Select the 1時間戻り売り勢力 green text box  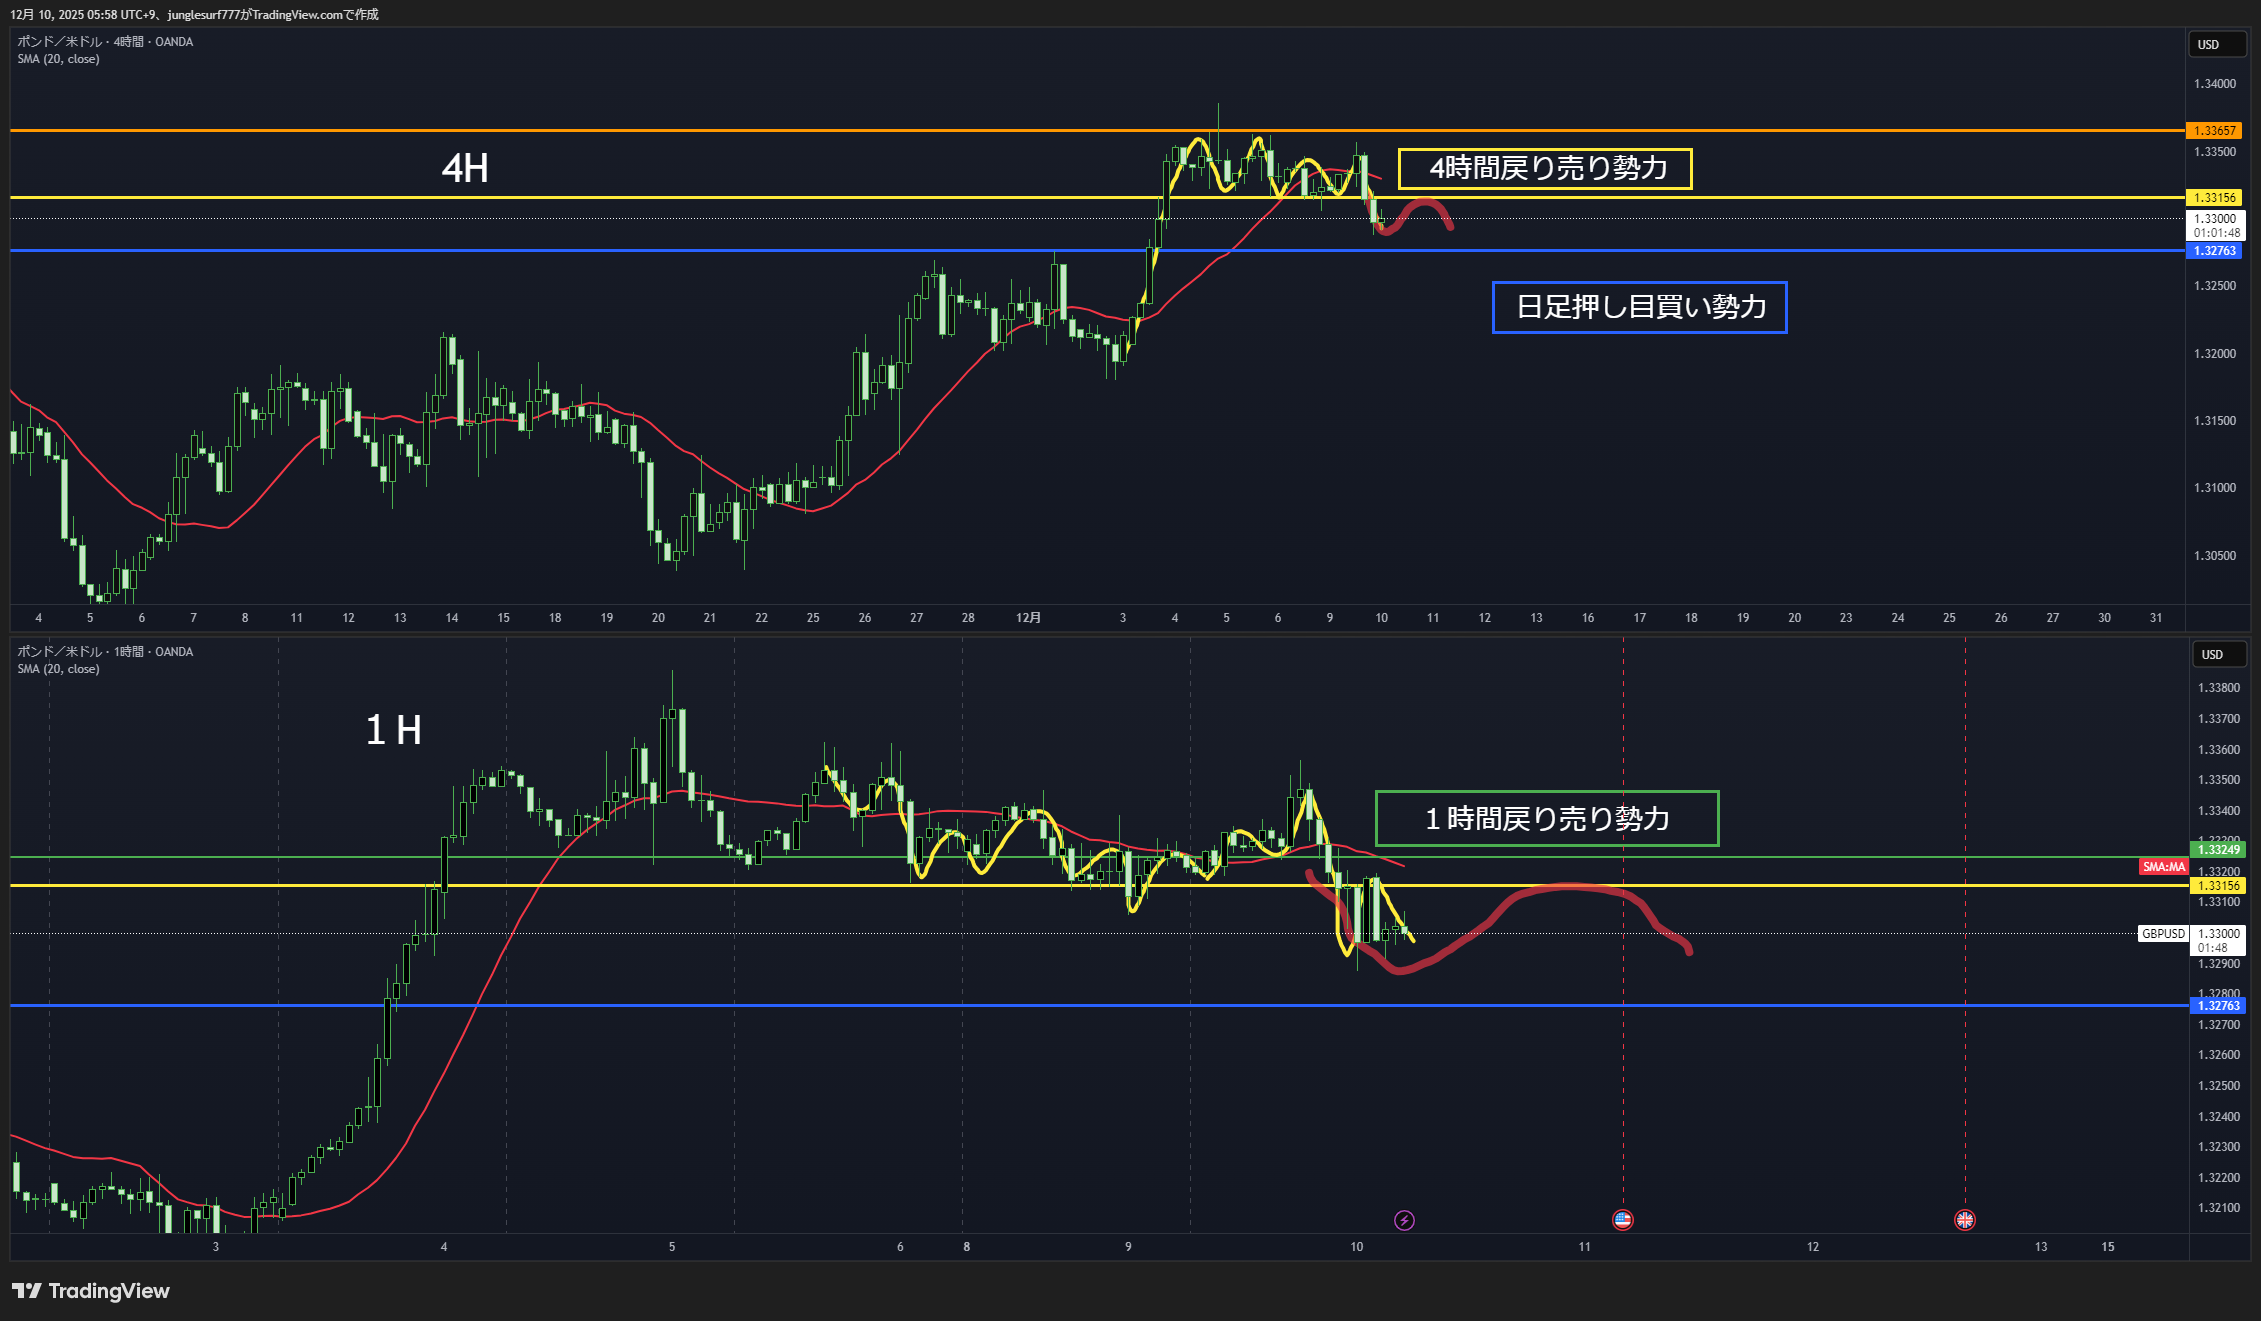coord(1546,819)
